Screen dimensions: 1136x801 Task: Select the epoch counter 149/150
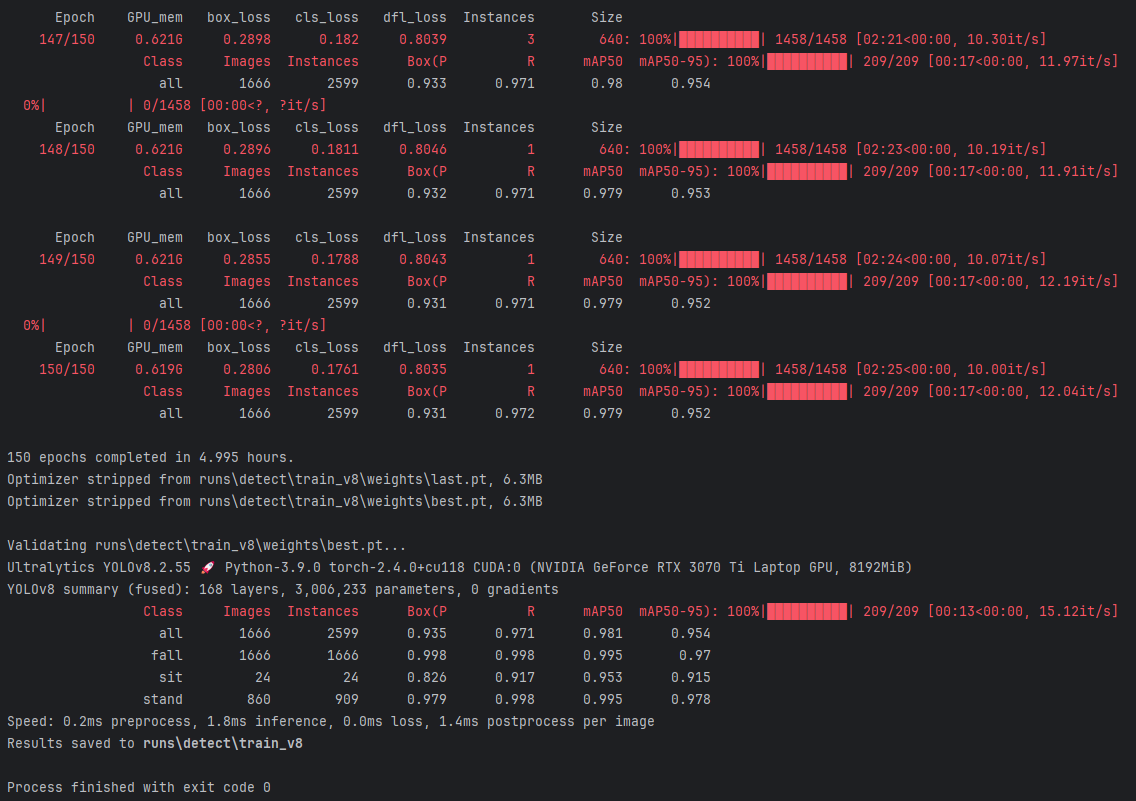(x=67, y=259)
